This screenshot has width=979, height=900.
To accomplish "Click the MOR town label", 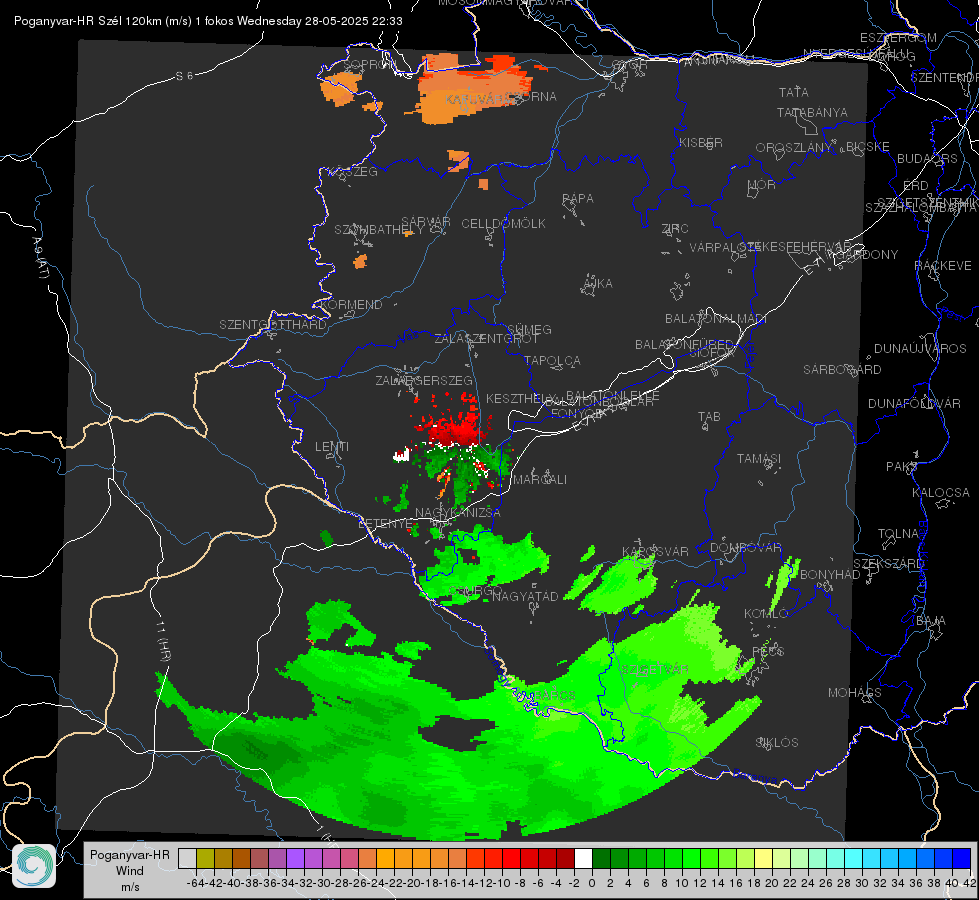I will (x=761, y=184).
